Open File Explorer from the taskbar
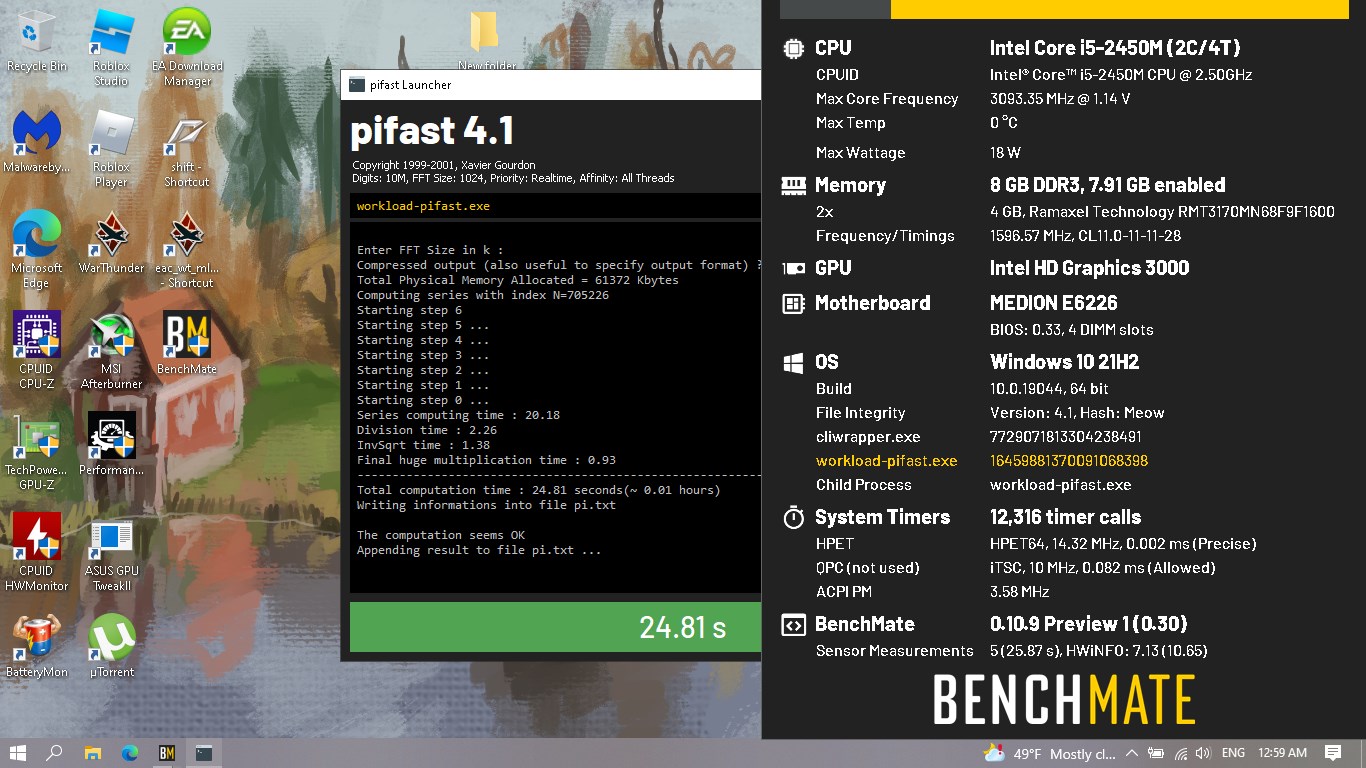This screenshot has width=1366, height=768. pyautogui.click(x=92, y=753)
